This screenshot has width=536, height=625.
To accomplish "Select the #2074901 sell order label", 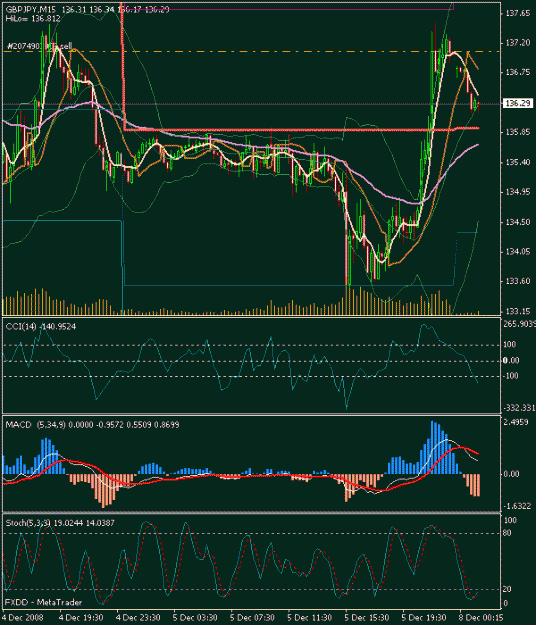I will (x=39, y=47).
